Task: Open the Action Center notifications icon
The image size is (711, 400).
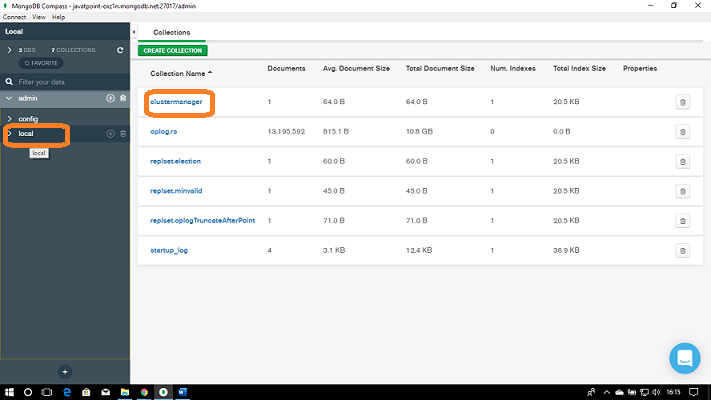Action: [x=694, y=392]
